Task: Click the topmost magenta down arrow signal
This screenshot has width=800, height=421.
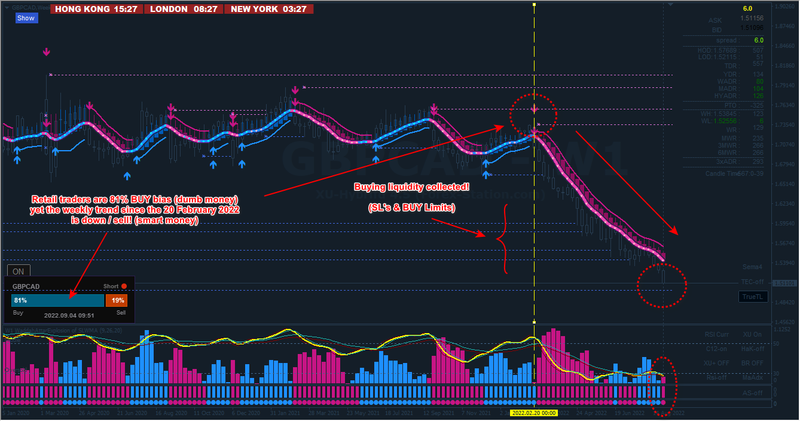Action: [46, 52]
